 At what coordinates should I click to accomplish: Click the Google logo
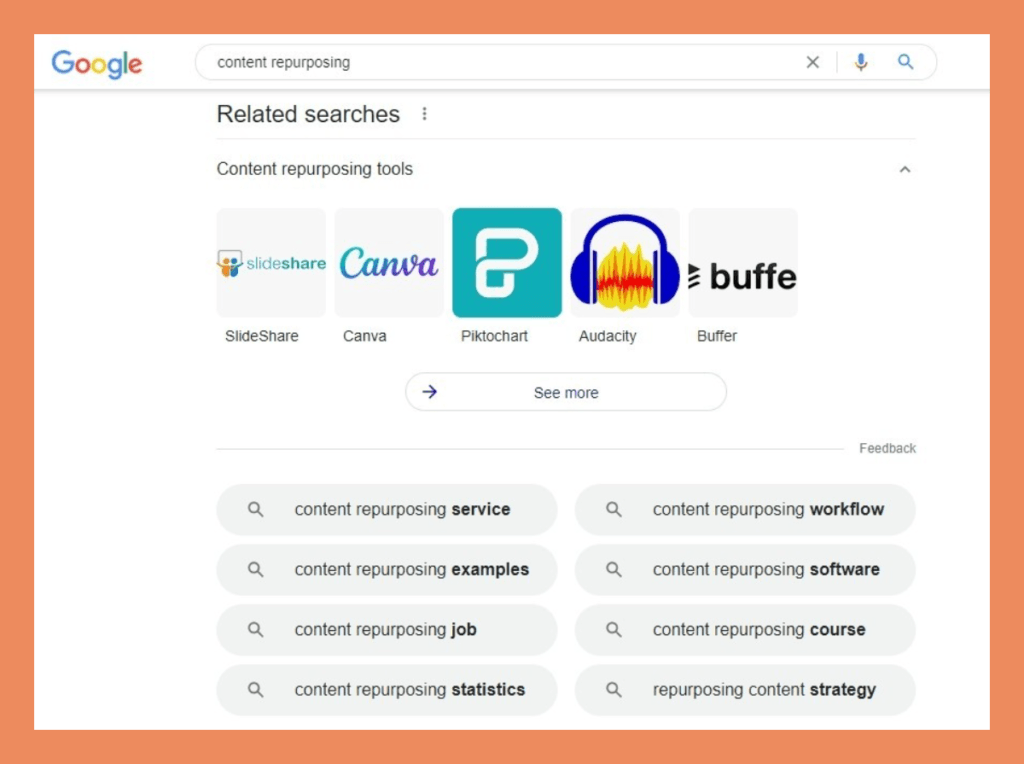(97, 64)
